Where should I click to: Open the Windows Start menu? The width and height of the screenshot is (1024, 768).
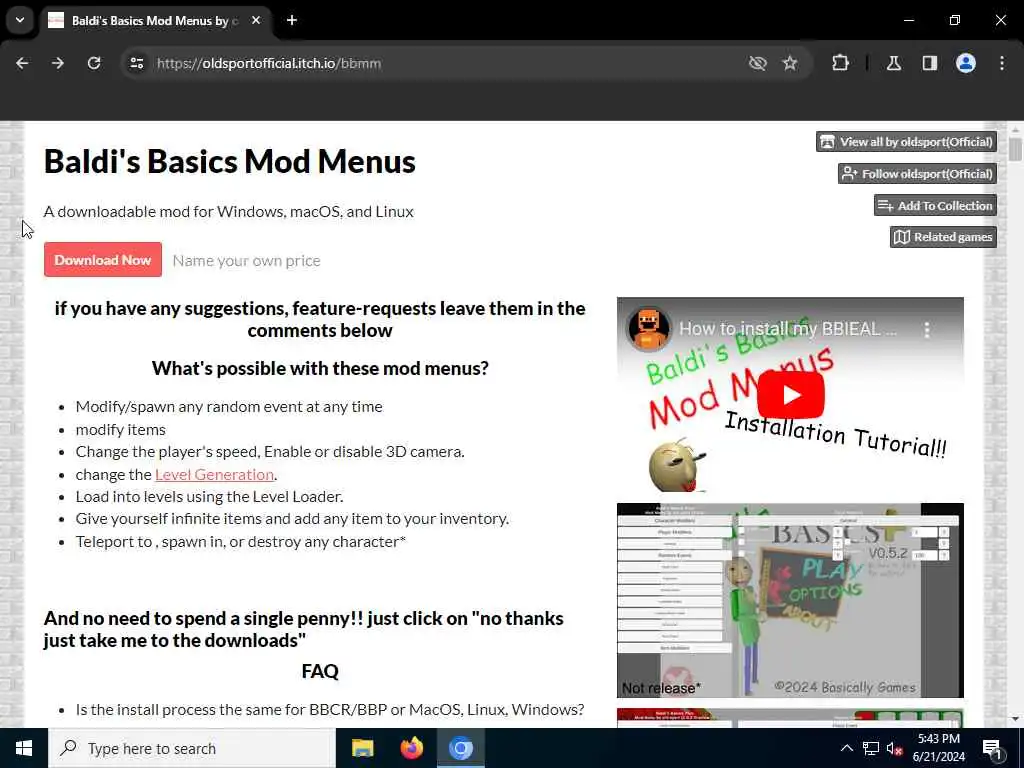pos(24,748)
